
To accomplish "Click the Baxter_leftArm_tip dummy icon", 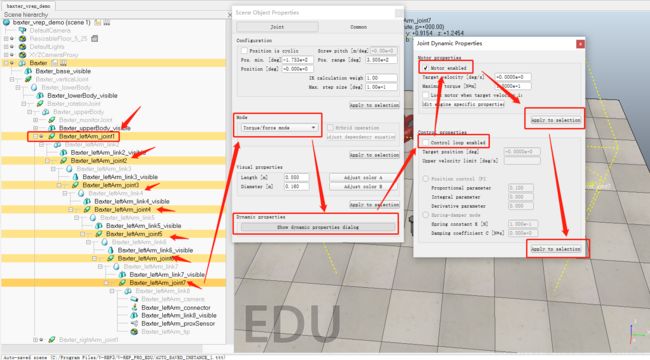I will coord(134,332).
